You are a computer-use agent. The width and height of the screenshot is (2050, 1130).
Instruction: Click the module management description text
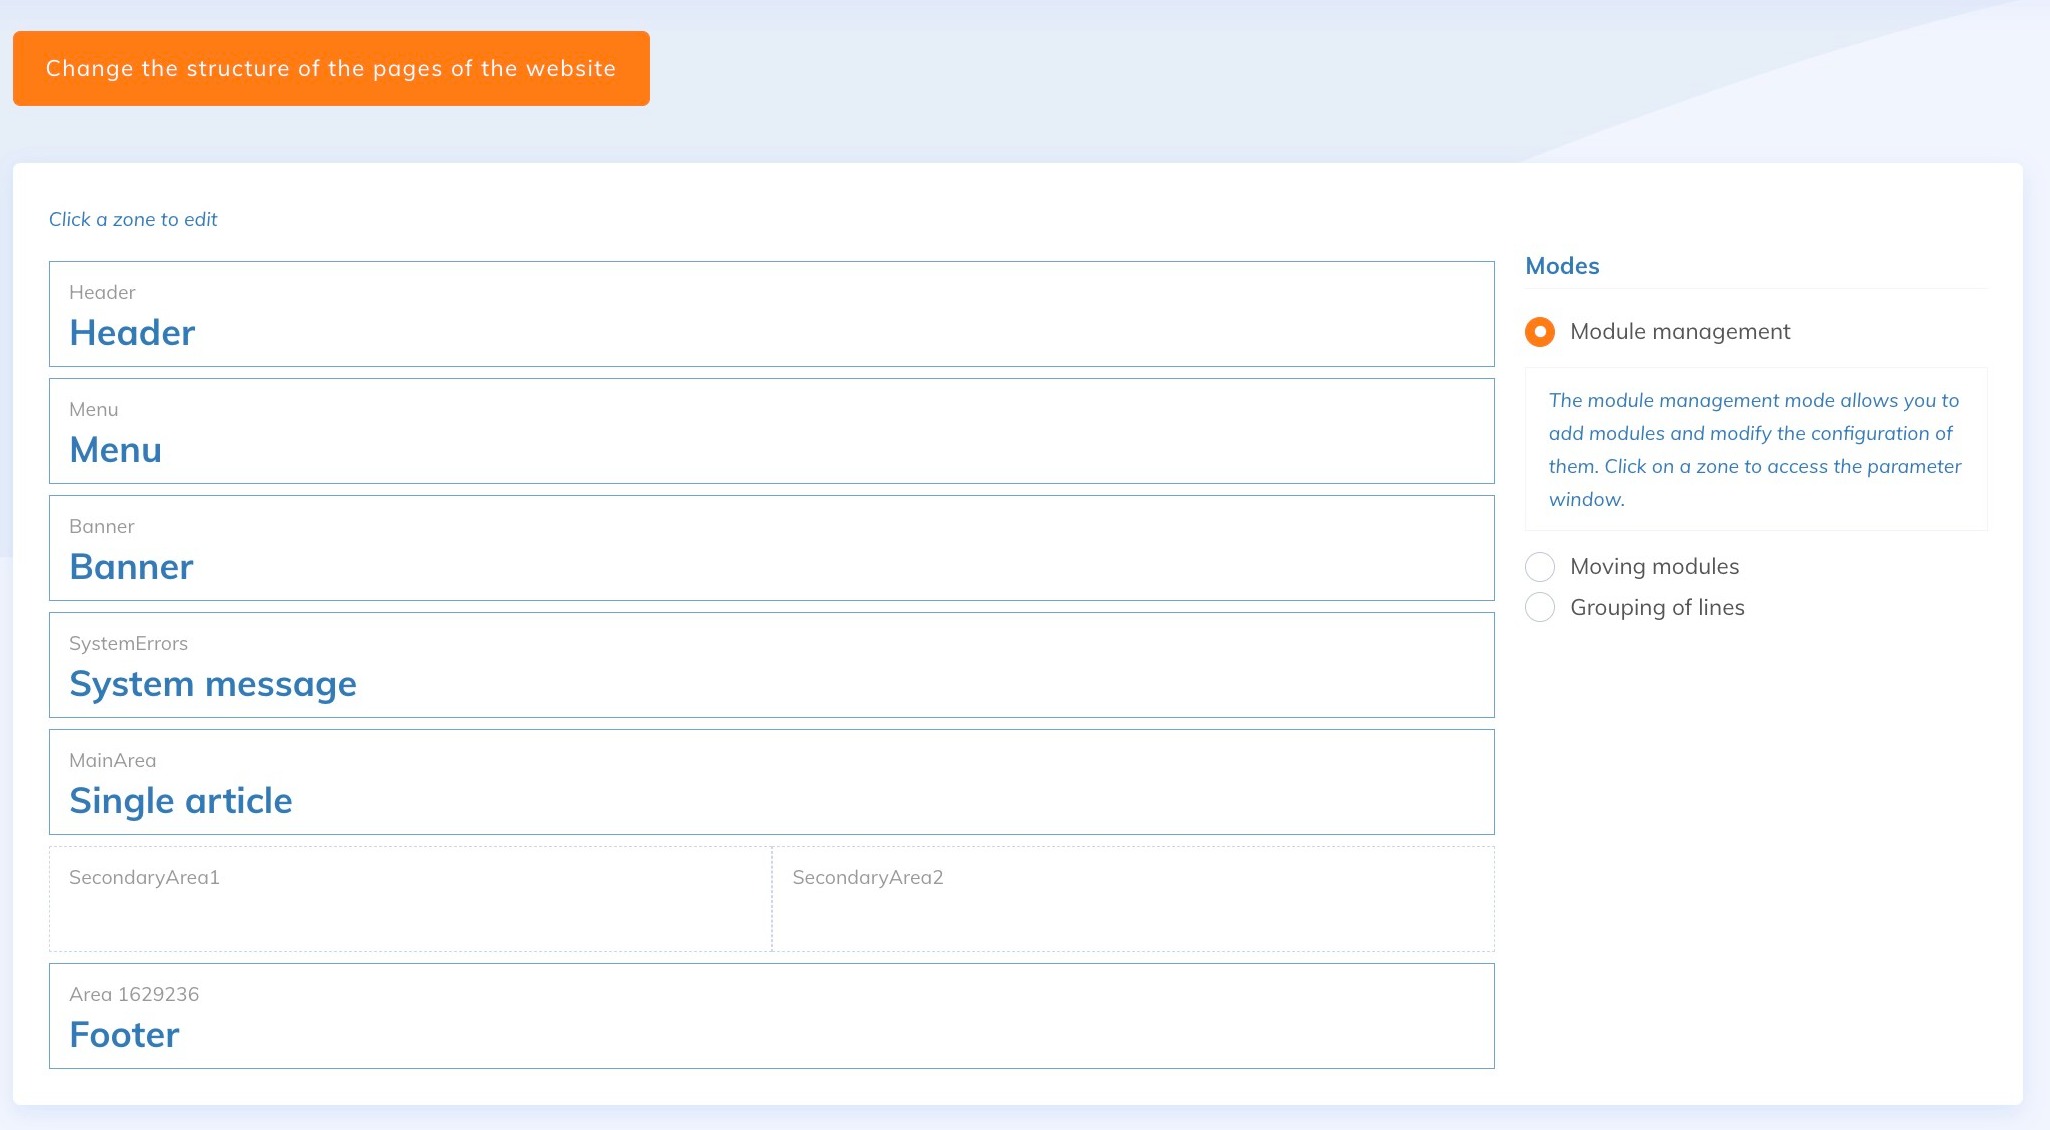(x=1754, y=449)
